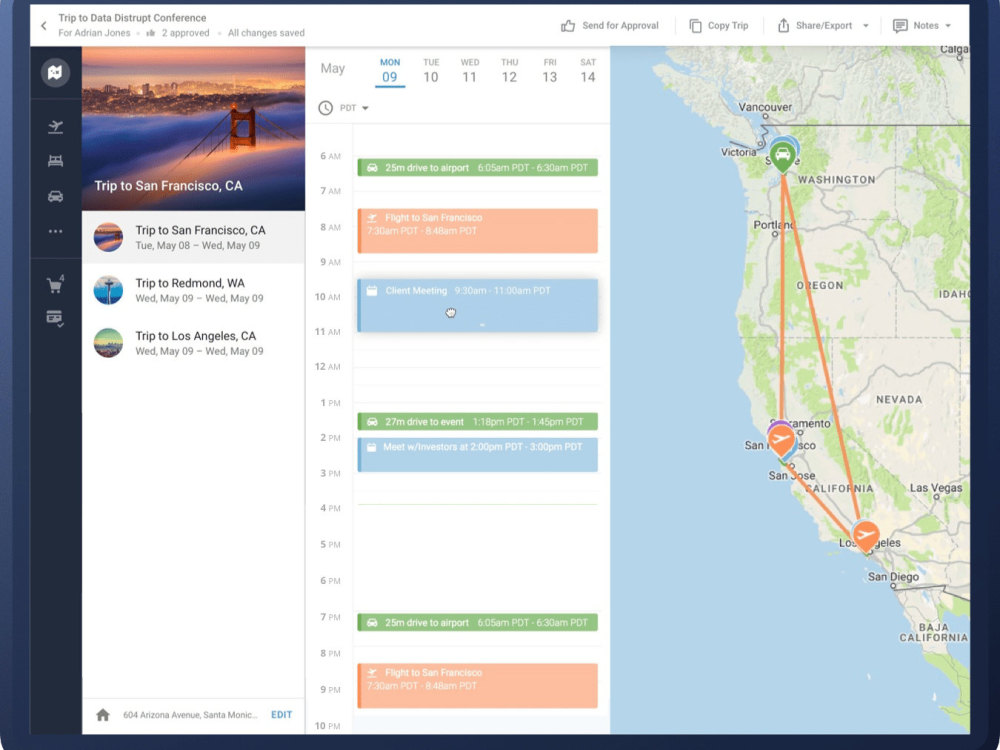Image resolution: width=1000 pixels, height=750 pixels.
Task: Open Client Meeting 9:30am event
Action: (x=477, y=305)
